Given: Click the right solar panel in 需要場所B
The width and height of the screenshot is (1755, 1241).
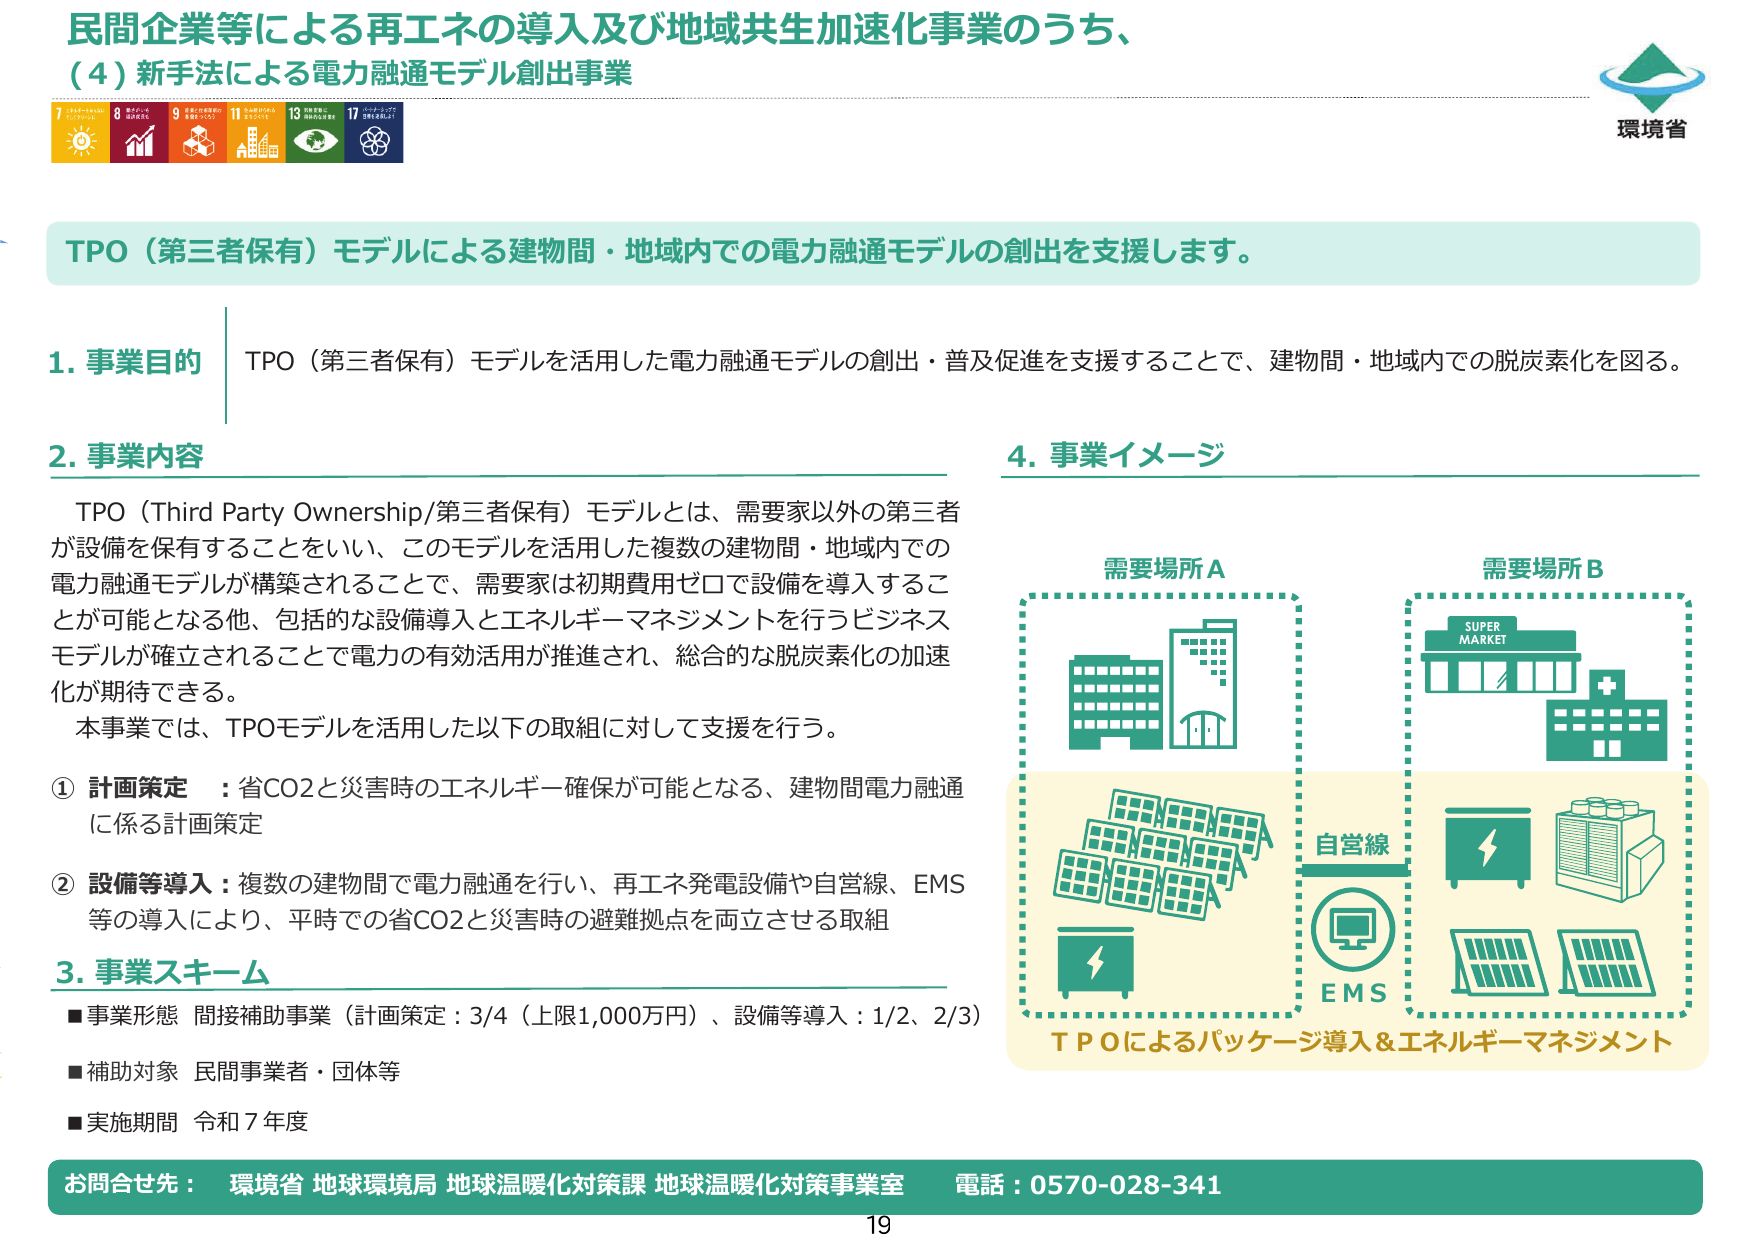Looking at the screenshot, I should (x=1606, y=962).
